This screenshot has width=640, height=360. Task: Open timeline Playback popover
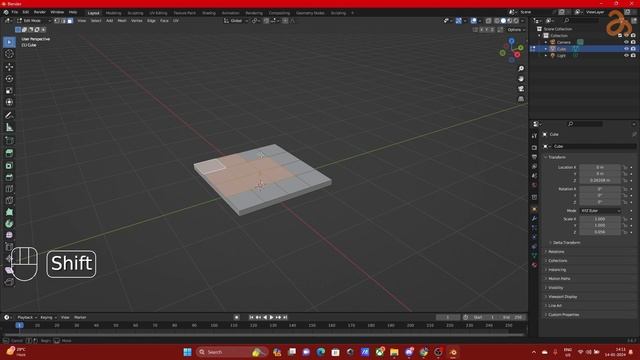click(x=27, y=317)
